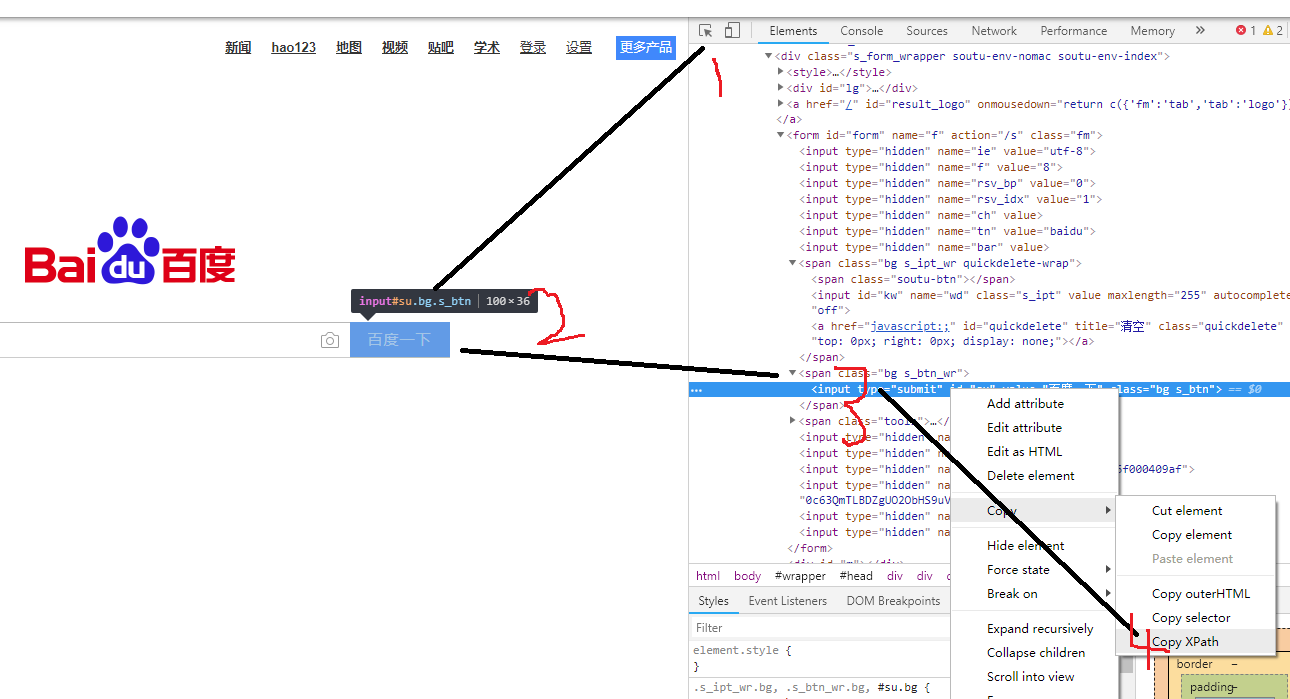Open the Network tab
This screenshot has height=699, width=1290.
coord(994,31)
